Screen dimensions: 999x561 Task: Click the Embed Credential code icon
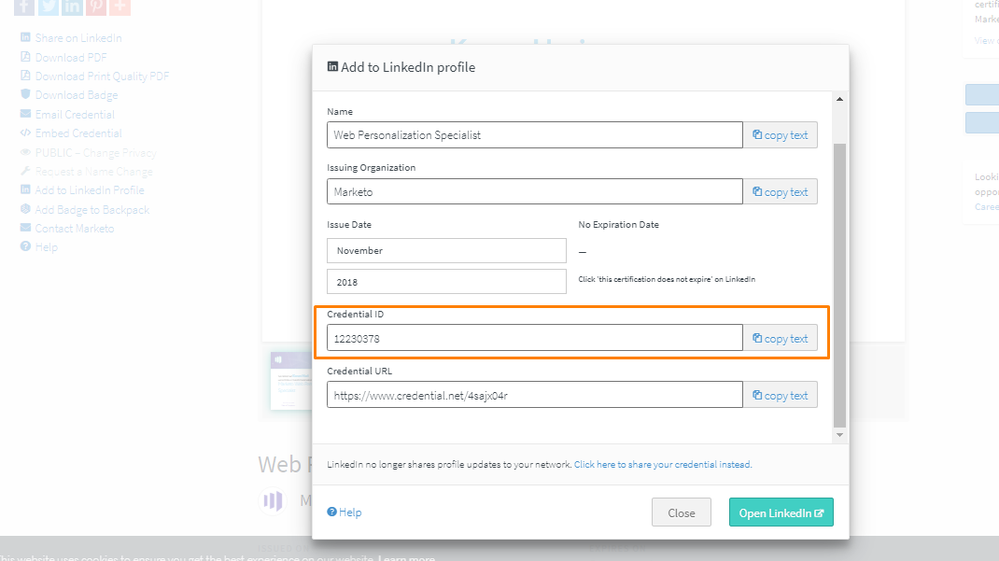(25, 132)
